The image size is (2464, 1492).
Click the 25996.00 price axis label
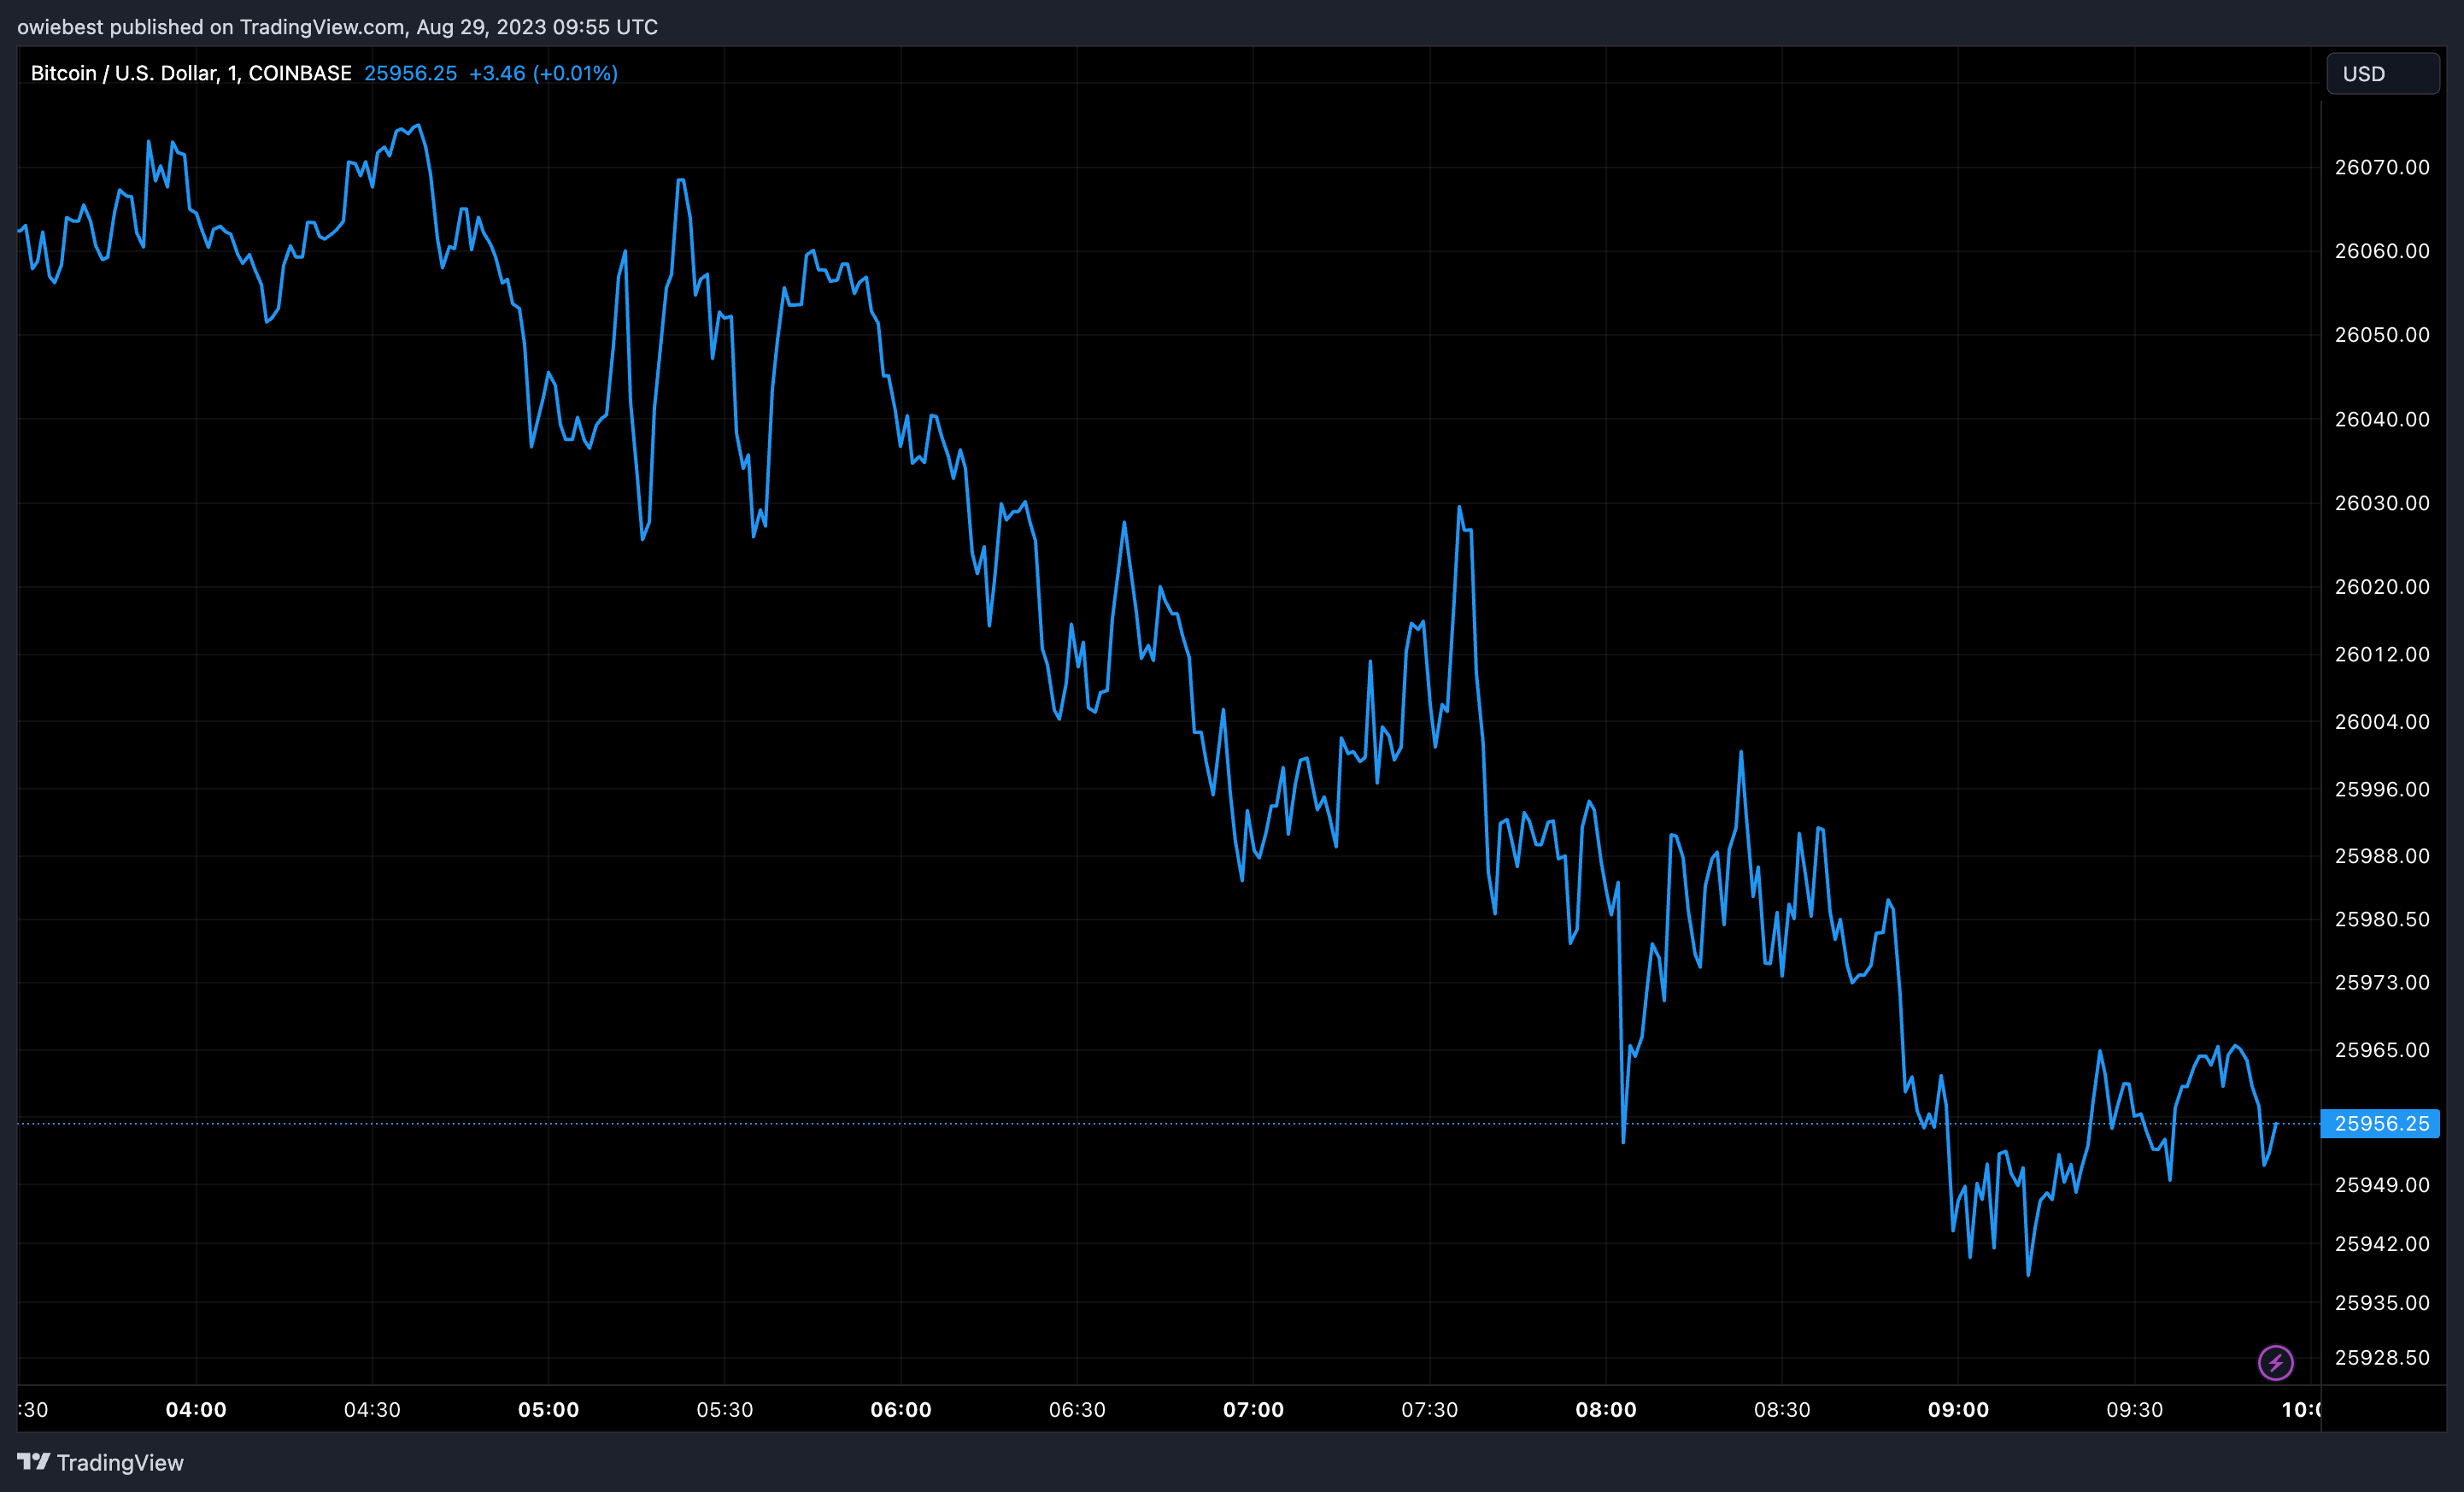coord(2381,789)
